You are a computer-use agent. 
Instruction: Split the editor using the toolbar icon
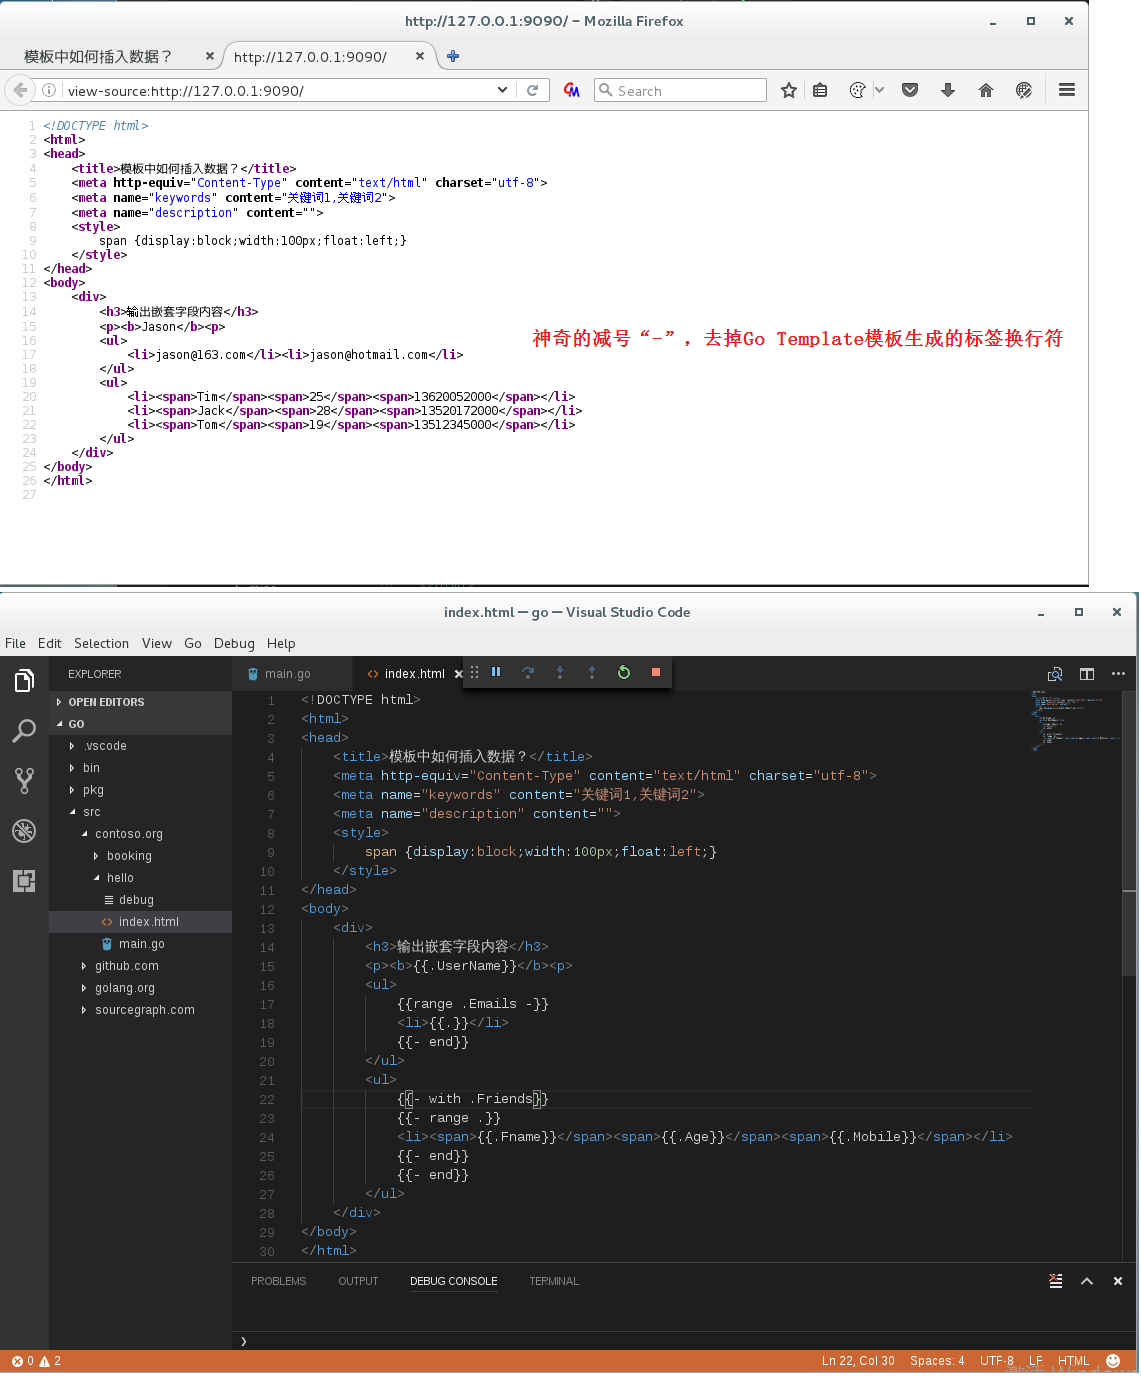point(1087,674)
